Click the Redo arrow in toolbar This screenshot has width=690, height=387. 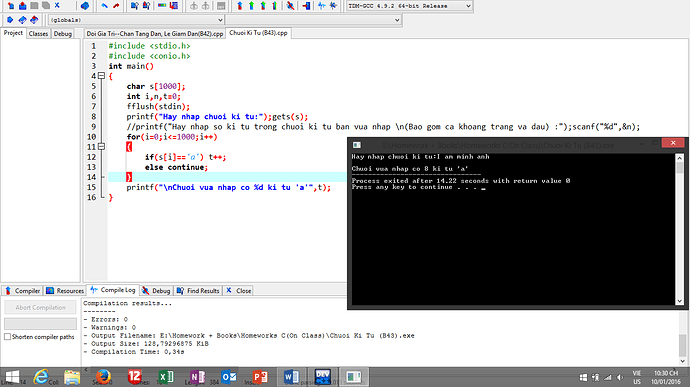(x=116, y=6)
